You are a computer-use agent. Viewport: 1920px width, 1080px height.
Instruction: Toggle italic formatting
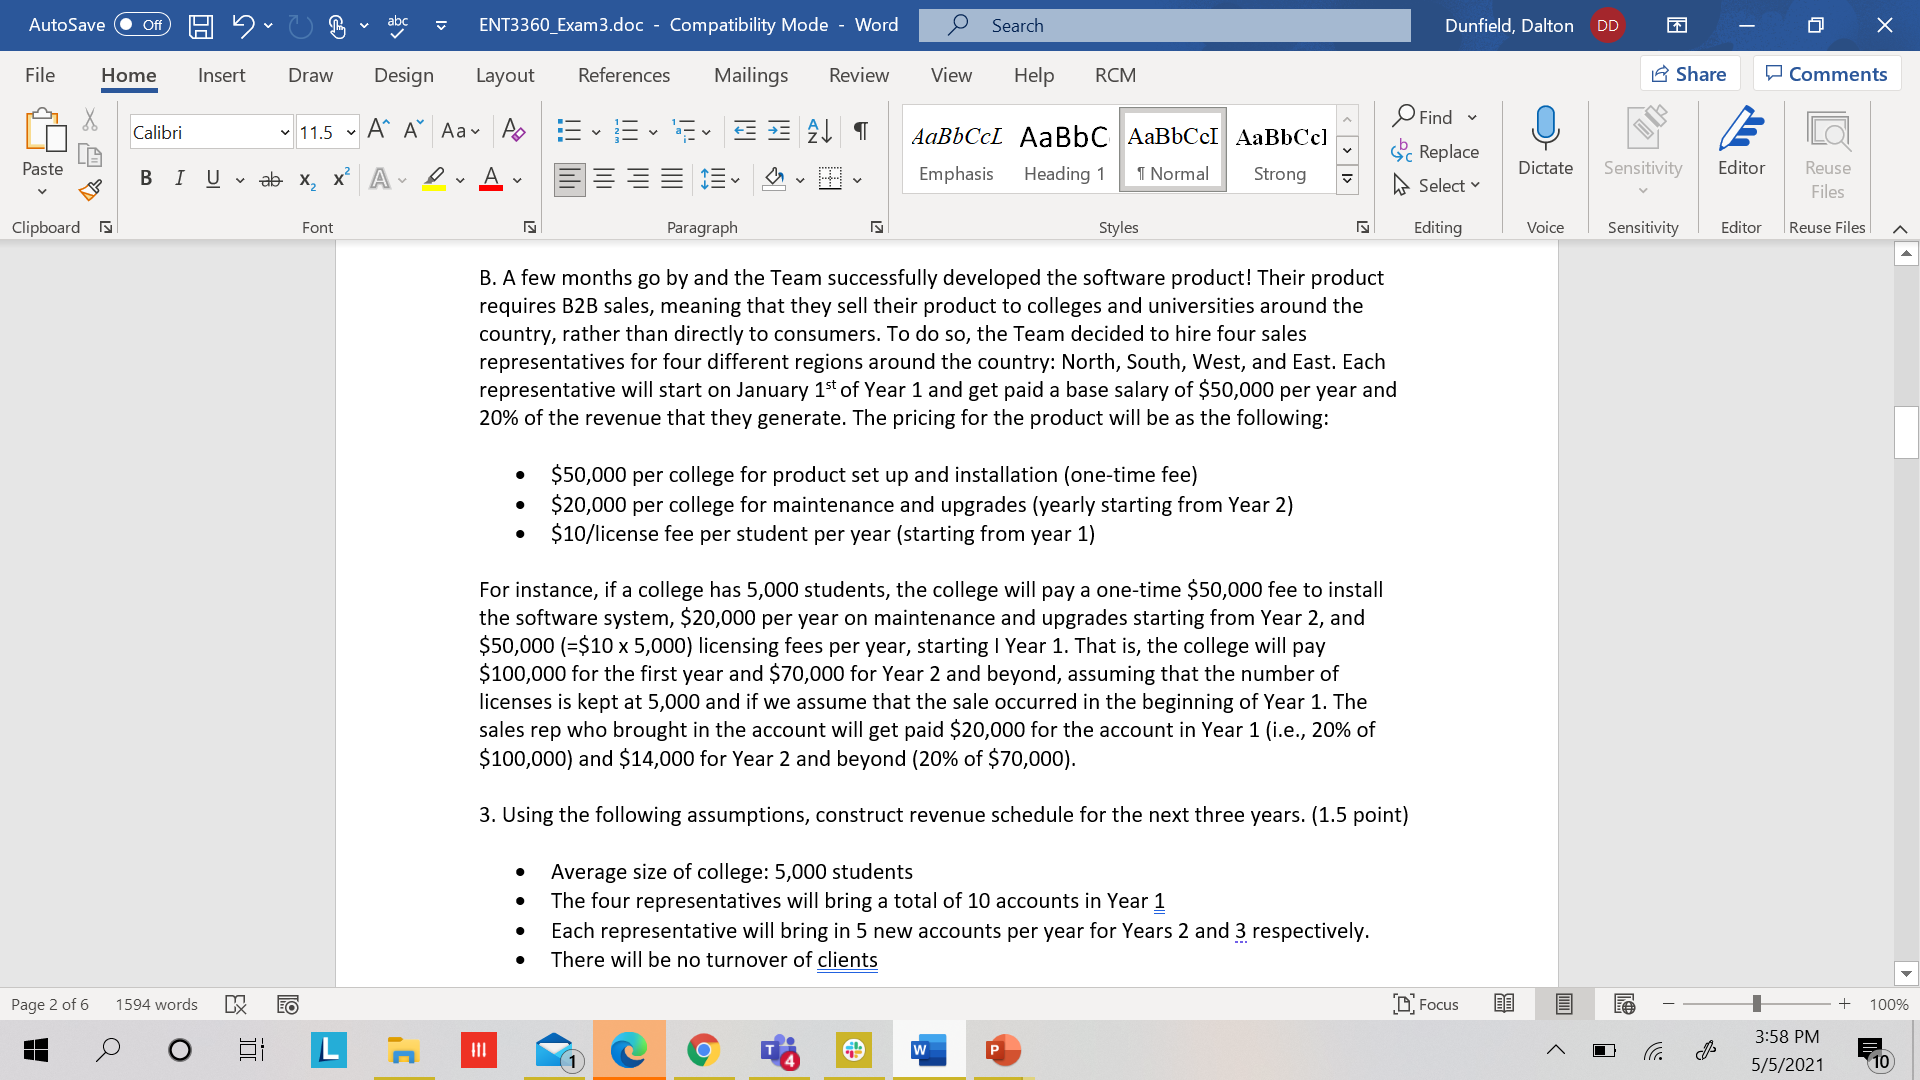click(x=180, y=178)
